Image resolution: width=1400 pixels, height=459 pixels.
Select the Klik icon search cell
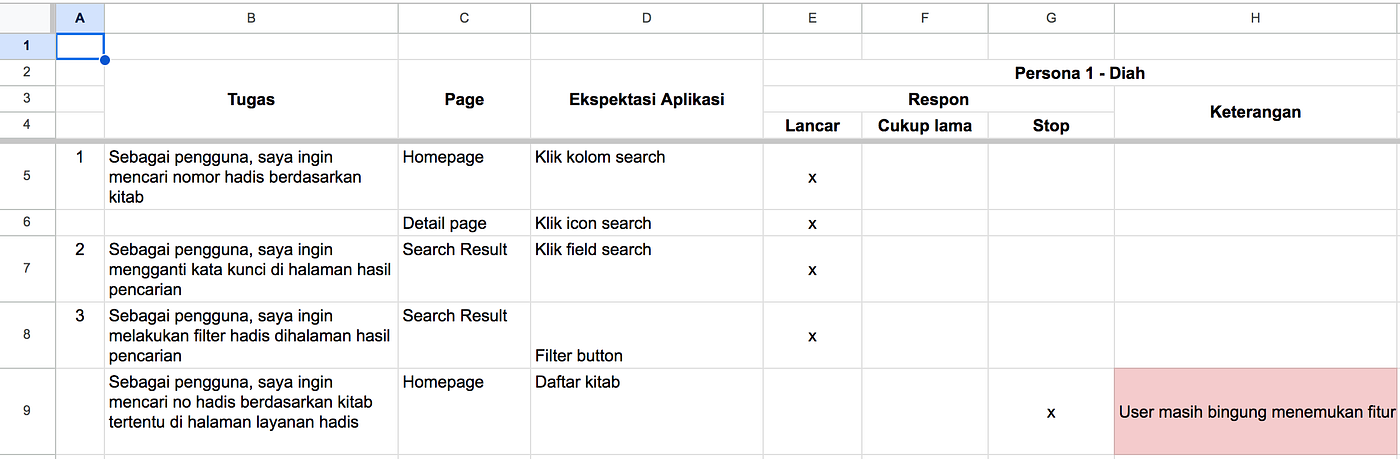pyautogui.click(x=647, y=223)
